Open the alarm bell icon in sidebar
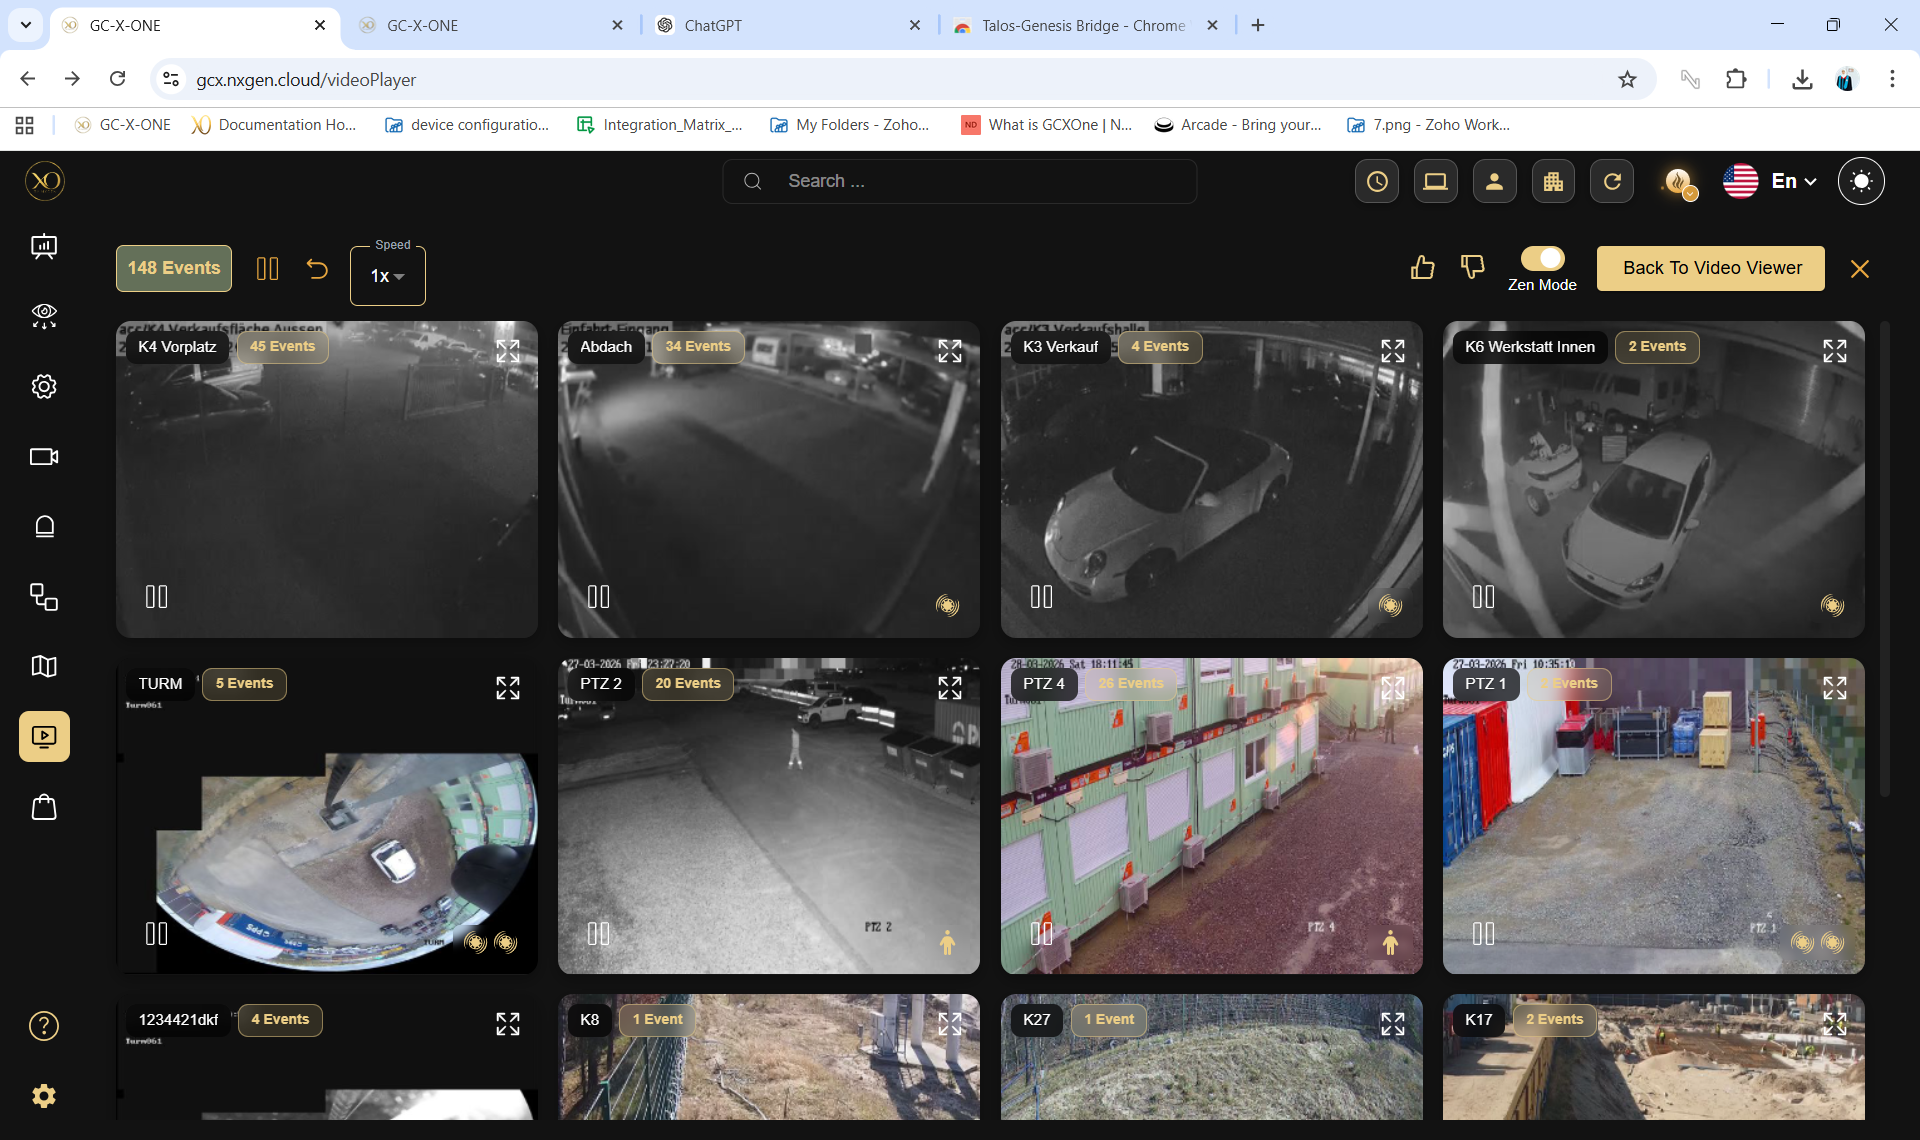Image resolution: width=1920 pixels, height=1140 pixels. tap(44, 526)
